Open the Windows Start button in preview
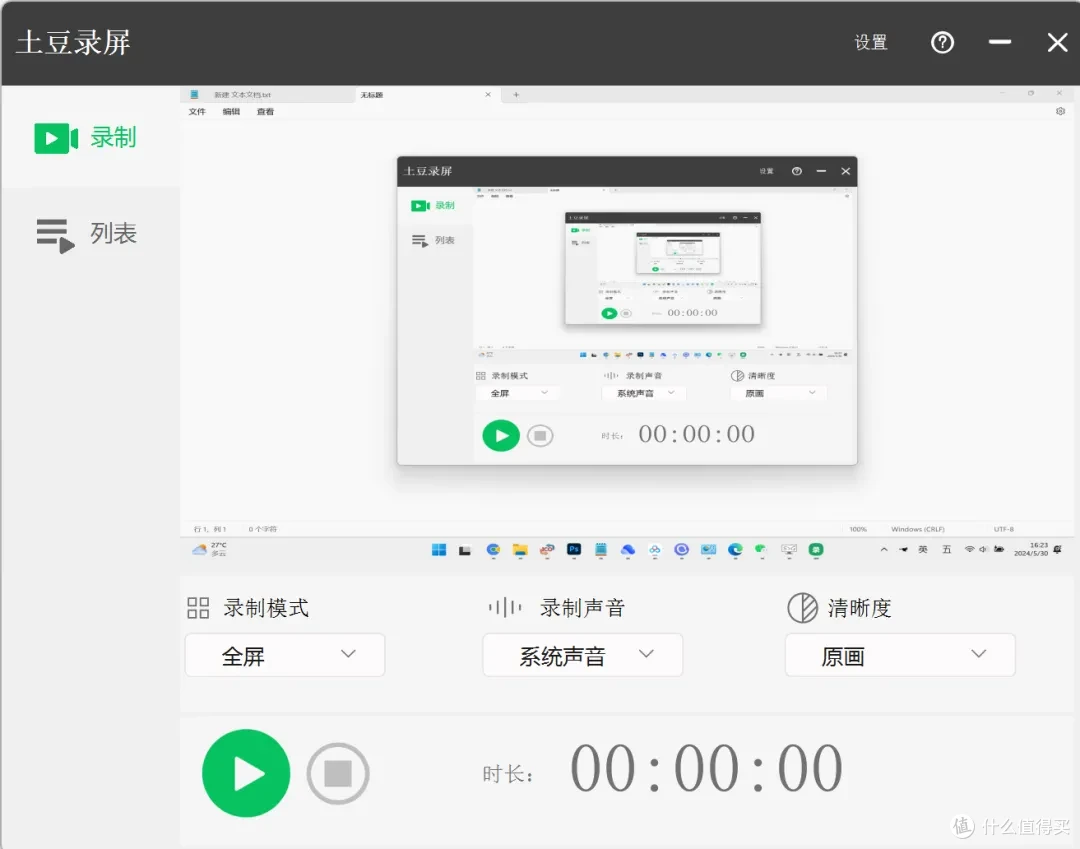Screen dimensions: 1080x849 (439, 549)
